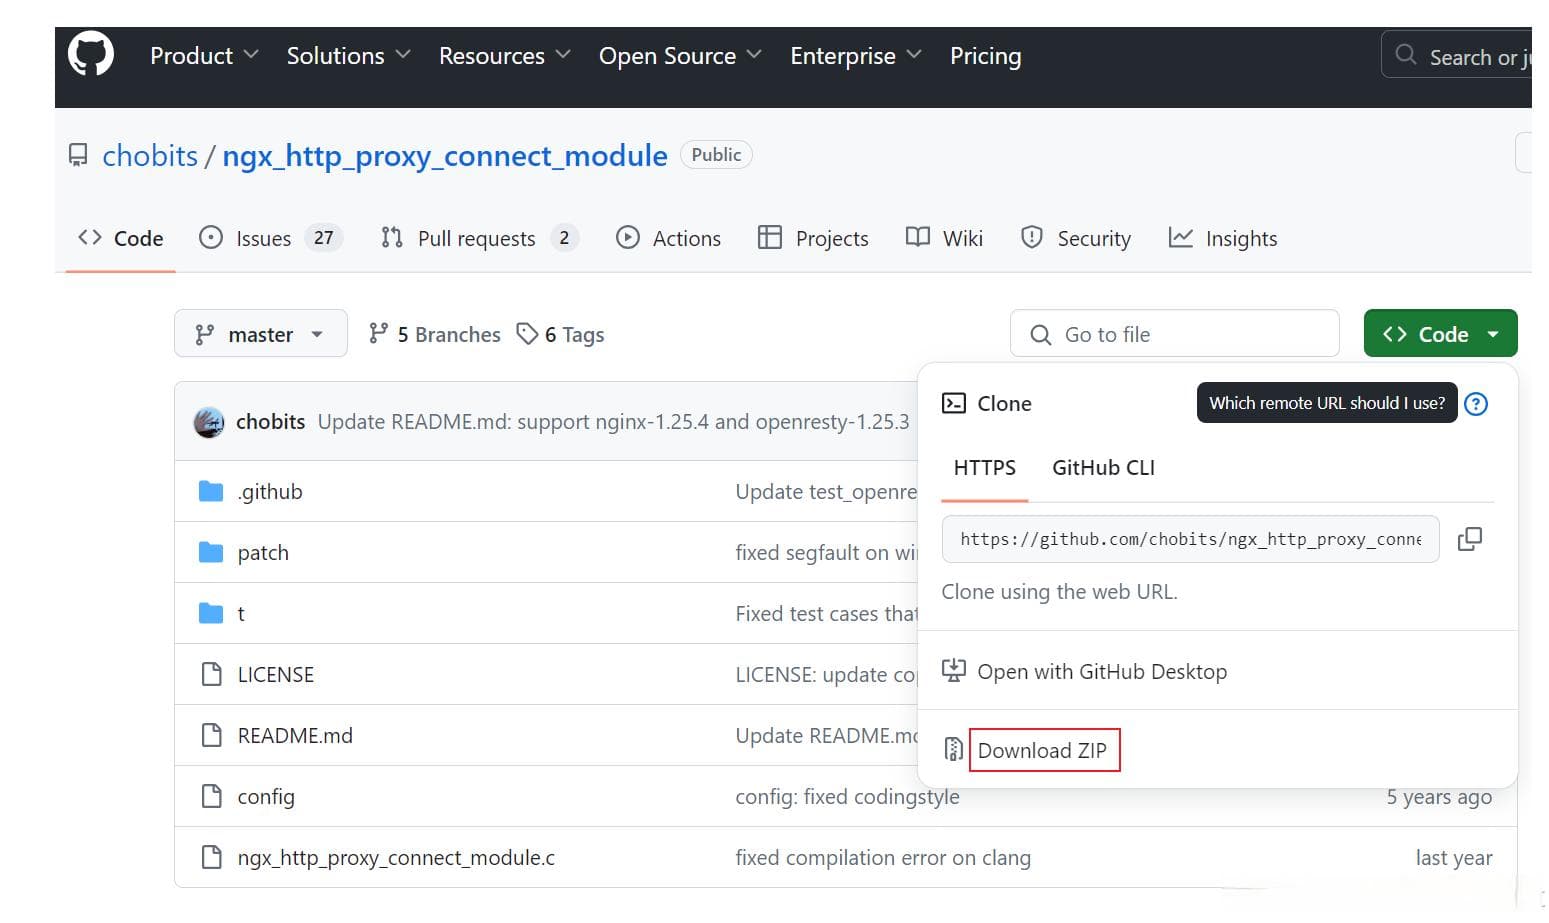Viewport: 1549px width, 923px height.
Task: Click the Go to file search box
Action: pyautogui.click(x=1175, y=334)
